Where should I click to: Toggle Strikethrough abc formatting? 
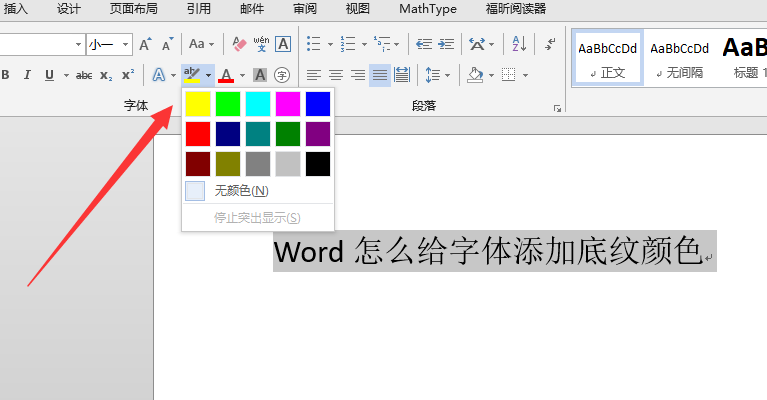pos(84,75)
